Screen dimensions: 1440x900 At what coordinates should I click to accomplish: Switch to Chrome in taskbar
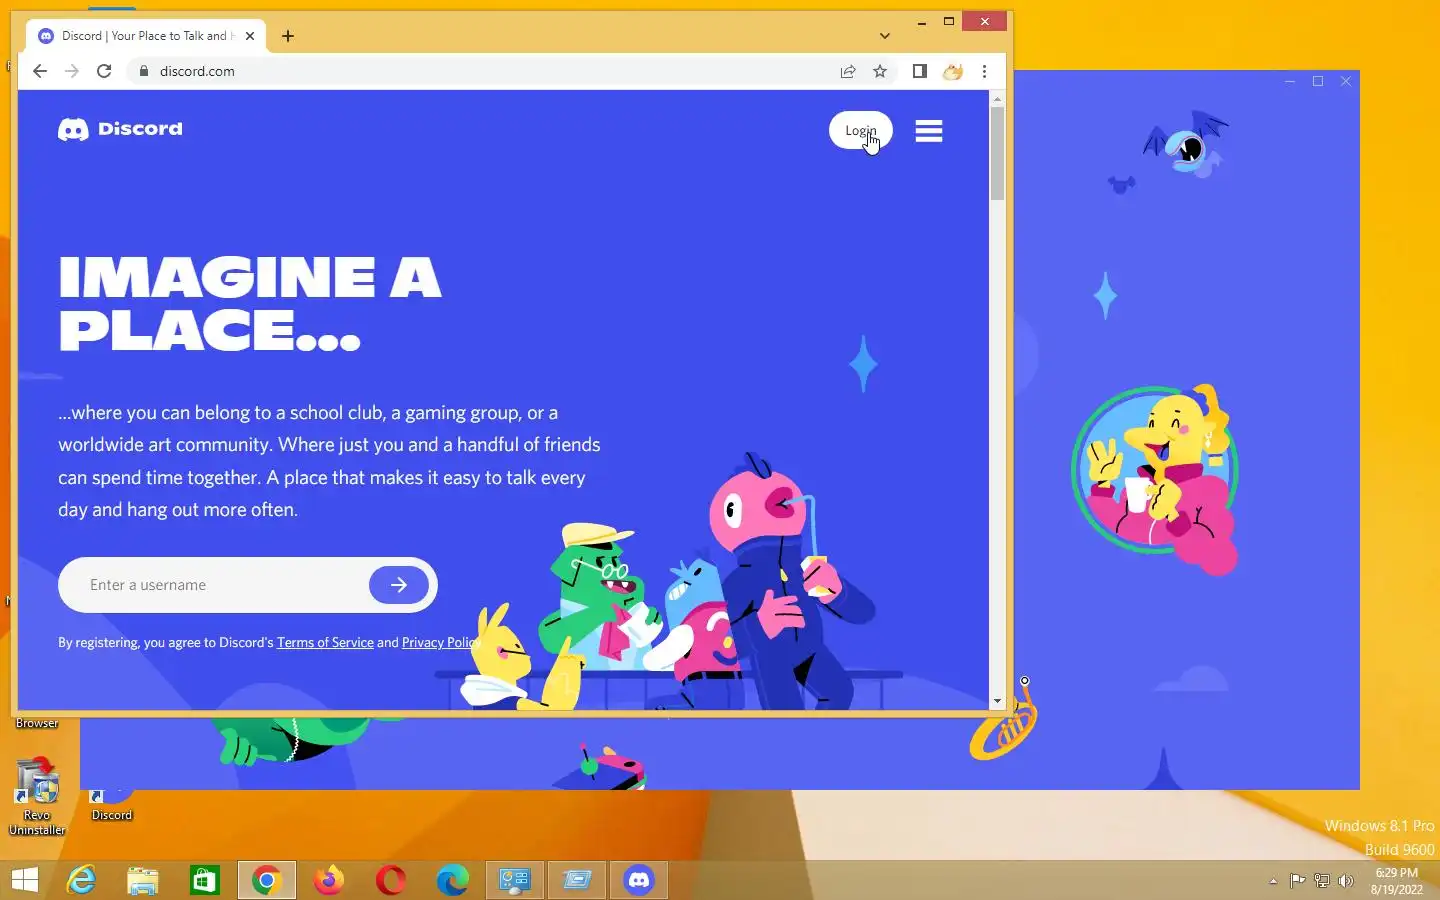tap(267, 880)
